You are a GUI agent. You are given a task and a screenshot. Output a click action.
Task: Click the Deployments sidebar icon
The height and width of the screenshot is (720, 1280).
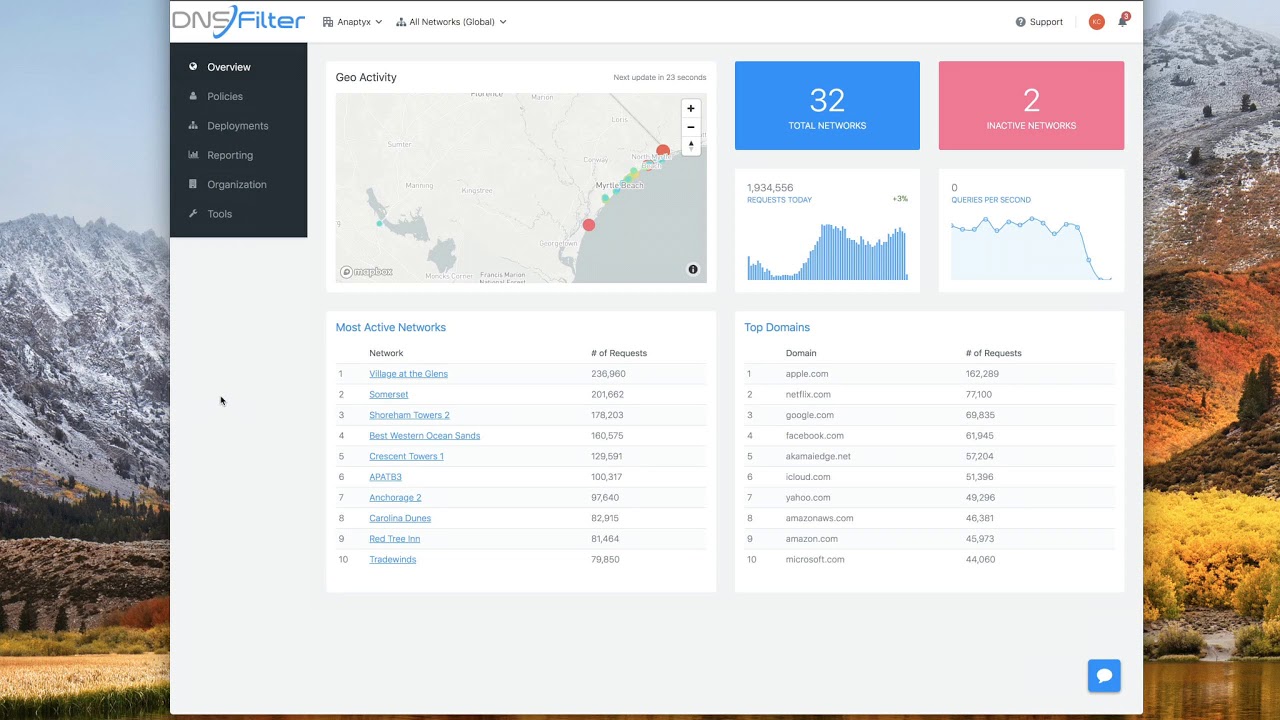click(193, 126)
